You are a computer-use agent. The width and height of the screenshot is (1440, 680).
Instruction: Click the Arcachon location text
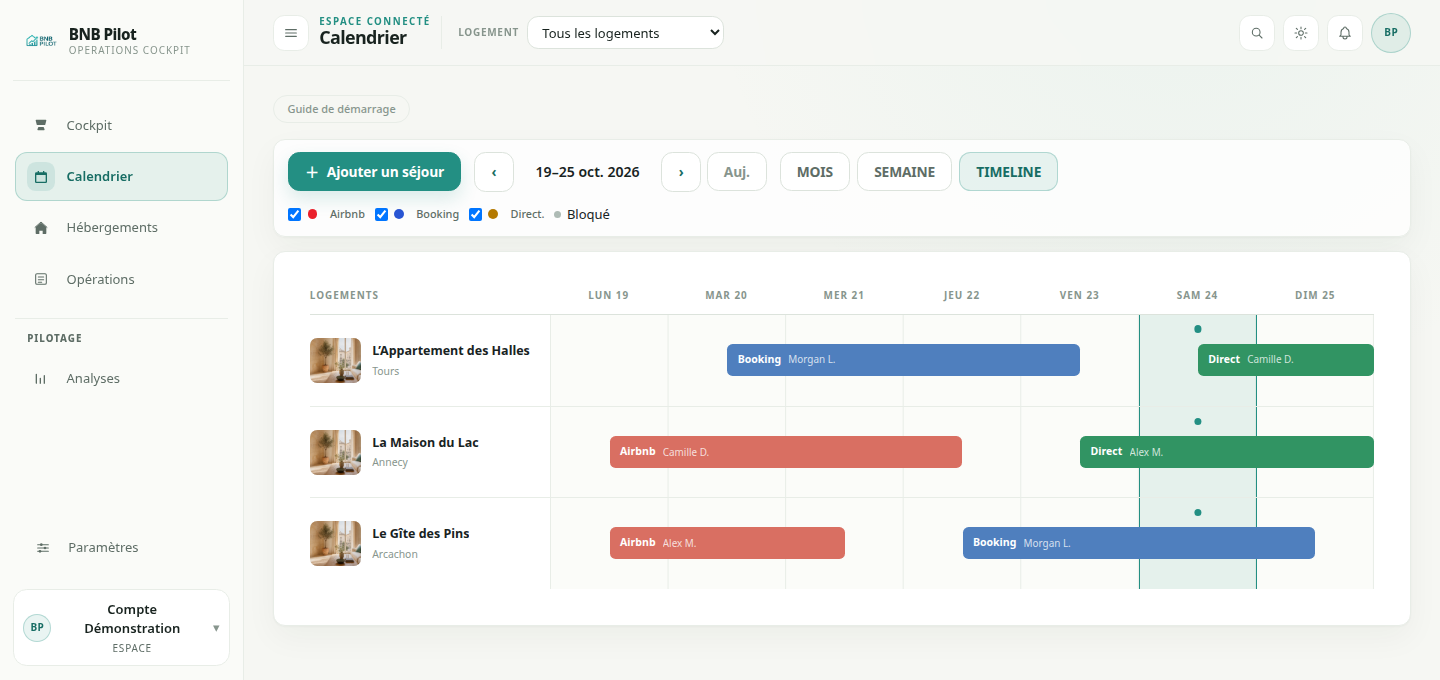click(395, 554)
